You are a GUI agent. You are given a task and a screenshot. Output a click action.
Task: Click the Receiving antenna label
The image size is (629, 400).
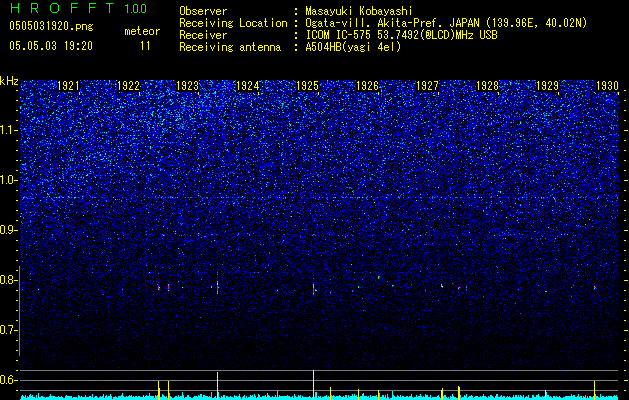230,47
